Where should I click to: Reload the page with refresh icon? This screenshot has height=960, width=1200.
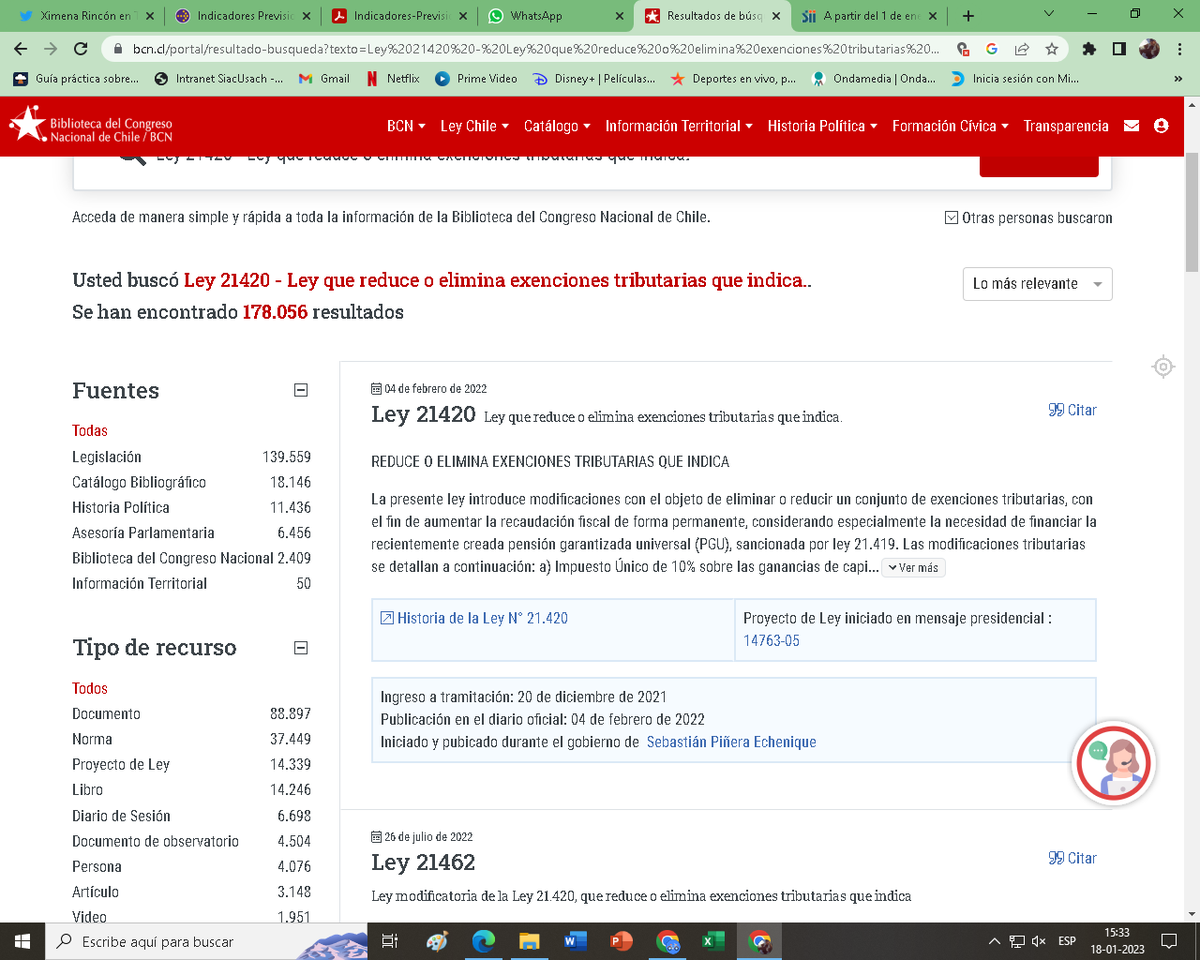82,48
